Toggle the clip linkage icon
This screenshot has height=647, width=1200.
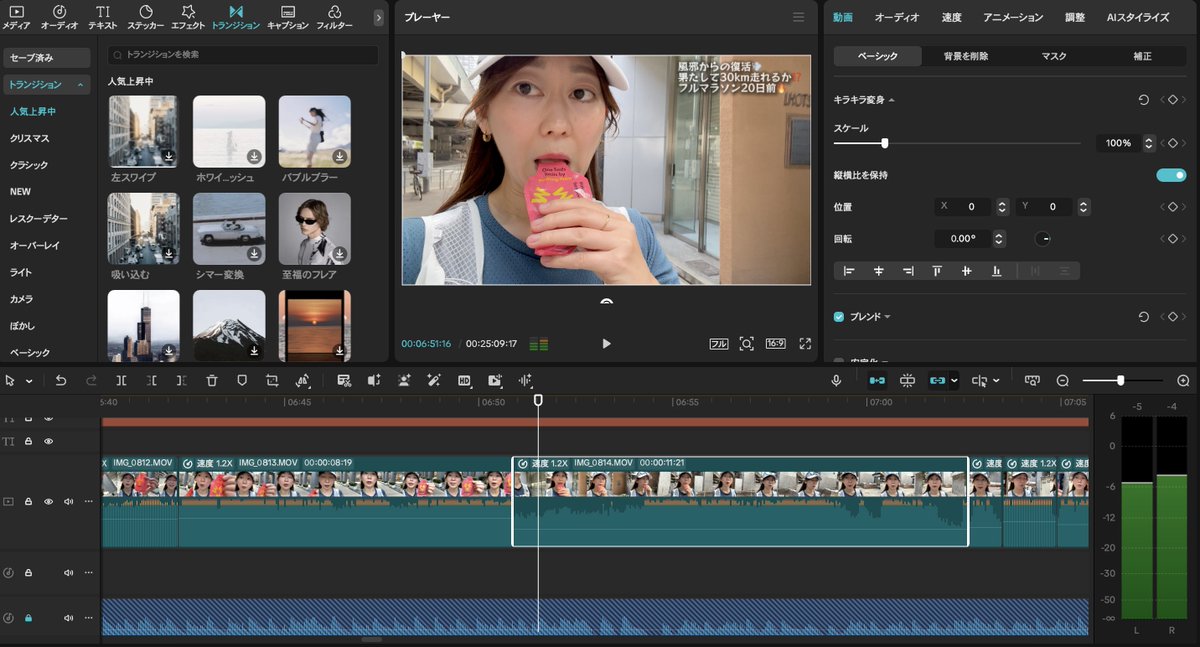tap(937, 381)
